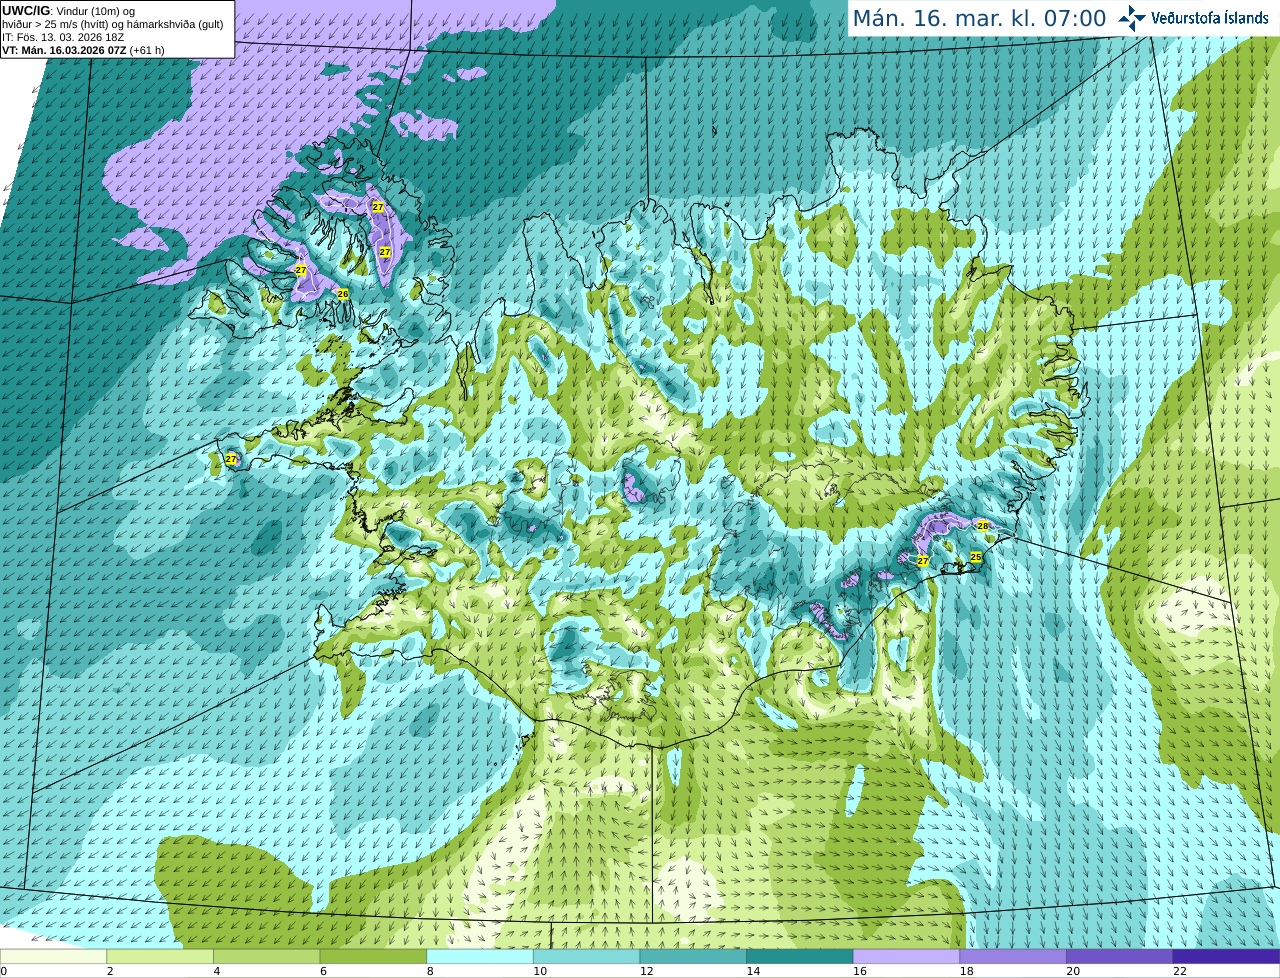The image size is (1280, 978).
Task: Select the date header Mán. 16. mar. kl. 07:00
Action: coord(979,19)
